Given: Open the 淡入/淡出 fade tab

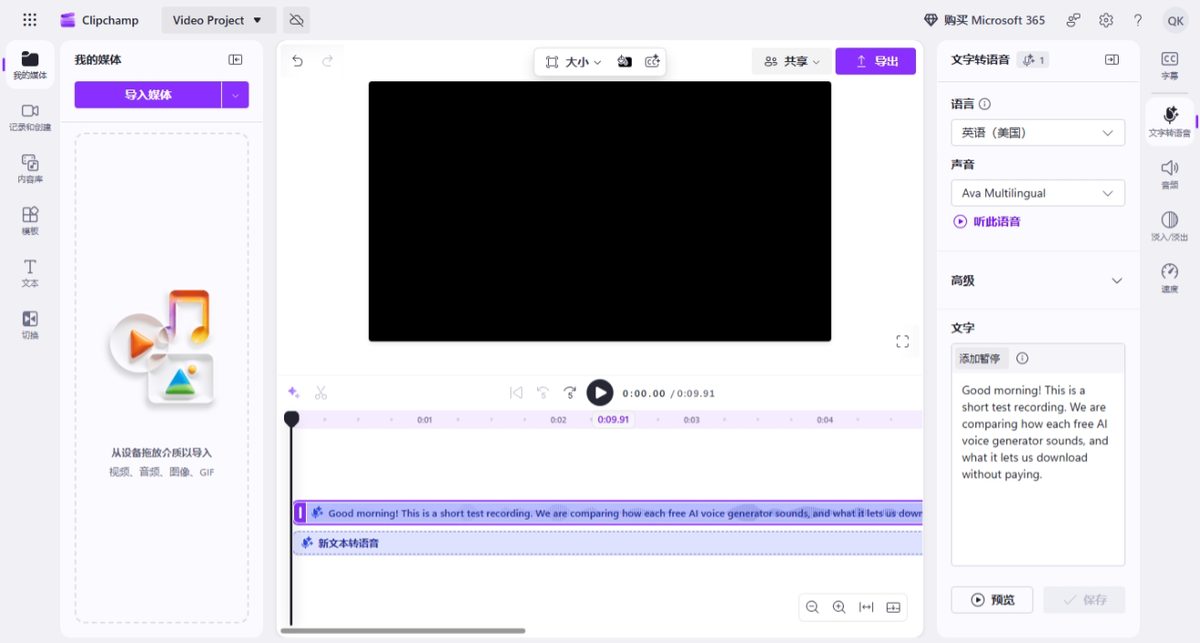Looking at the screenshot, I should [1170, 225].
